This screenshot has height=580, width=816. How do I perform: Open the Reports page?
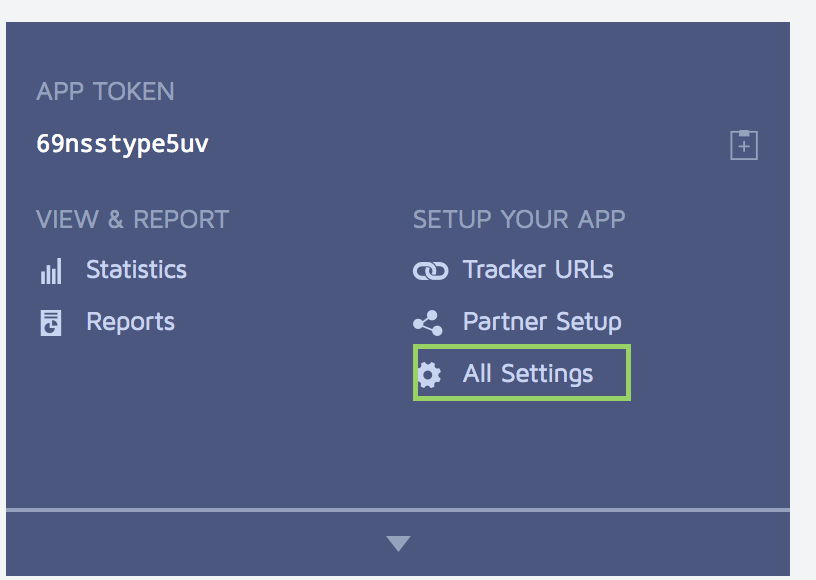(x=131, y=322)
